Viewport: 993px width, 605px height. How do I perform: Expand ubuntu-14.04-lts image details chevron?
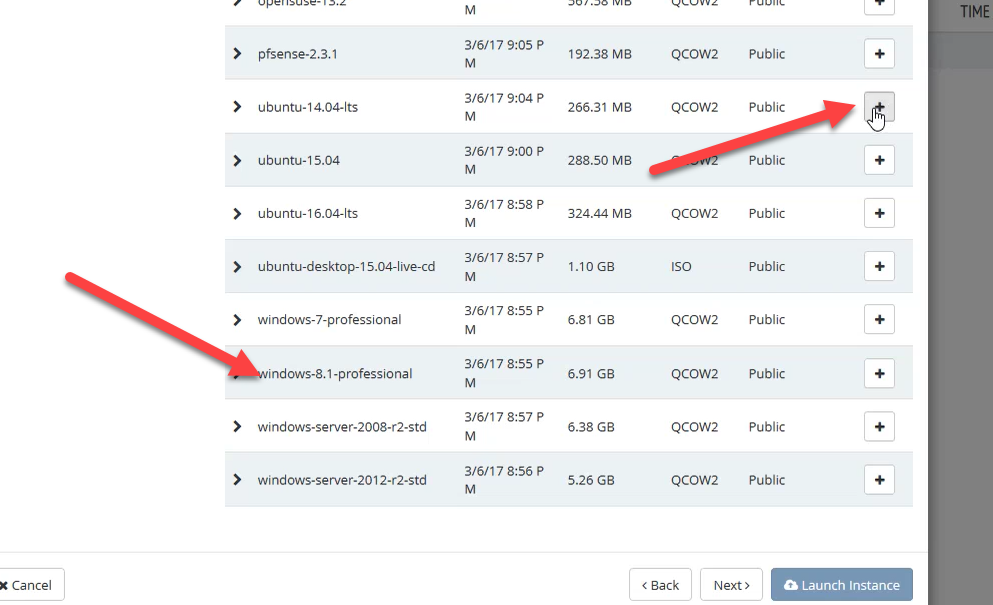click(x=237, y=107)
